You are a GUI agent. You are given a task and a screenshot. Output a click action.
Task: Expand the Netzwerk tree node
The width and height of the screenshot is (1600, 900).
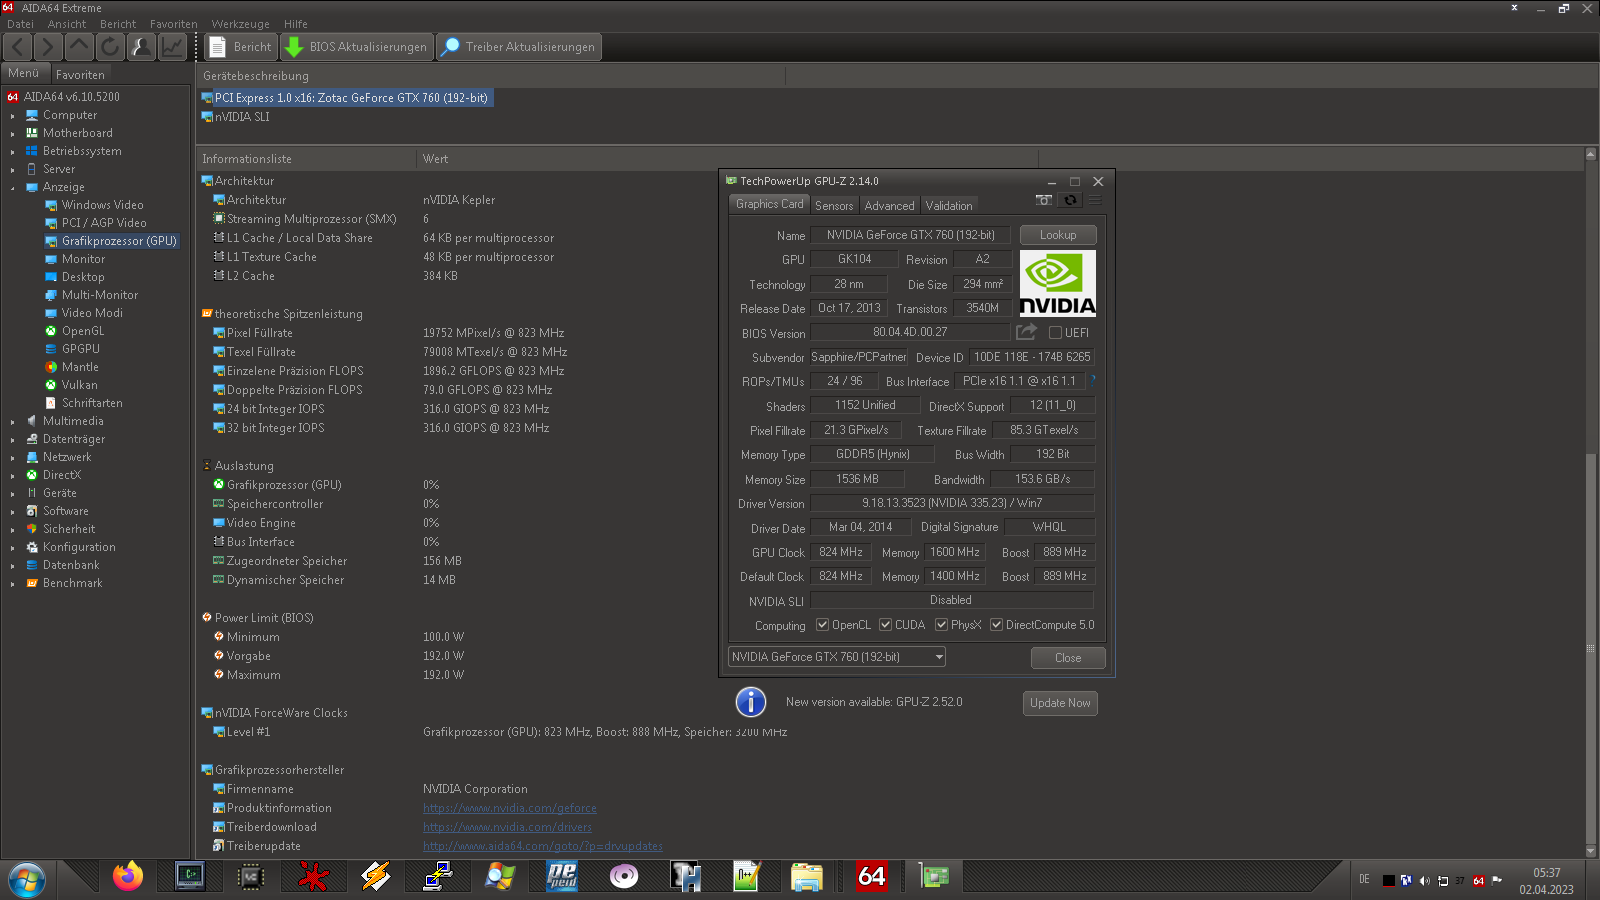coord(13,457)
